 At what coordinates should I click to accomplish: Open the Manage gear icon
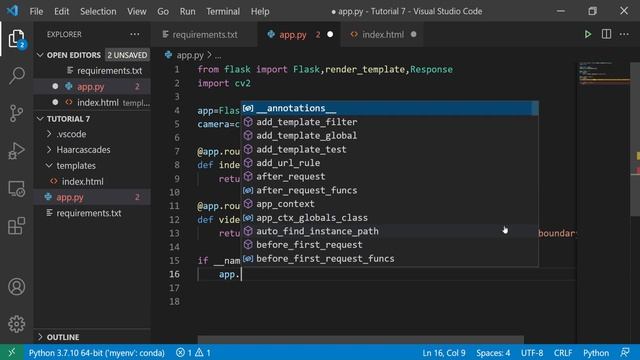point(16,324)
